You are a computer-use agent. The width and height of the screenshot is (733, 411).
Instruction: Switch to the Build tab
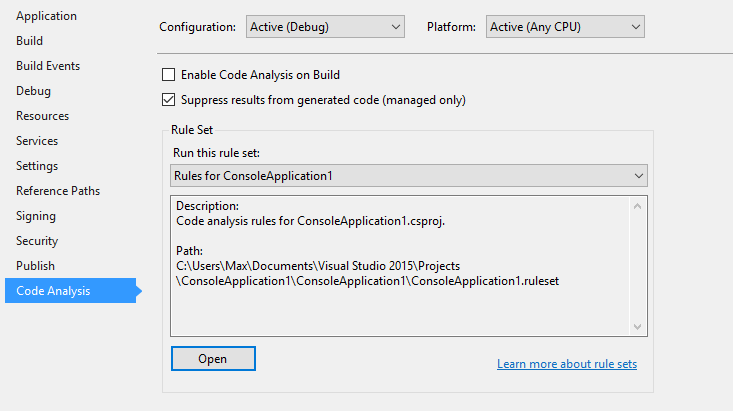click(29, 41)
